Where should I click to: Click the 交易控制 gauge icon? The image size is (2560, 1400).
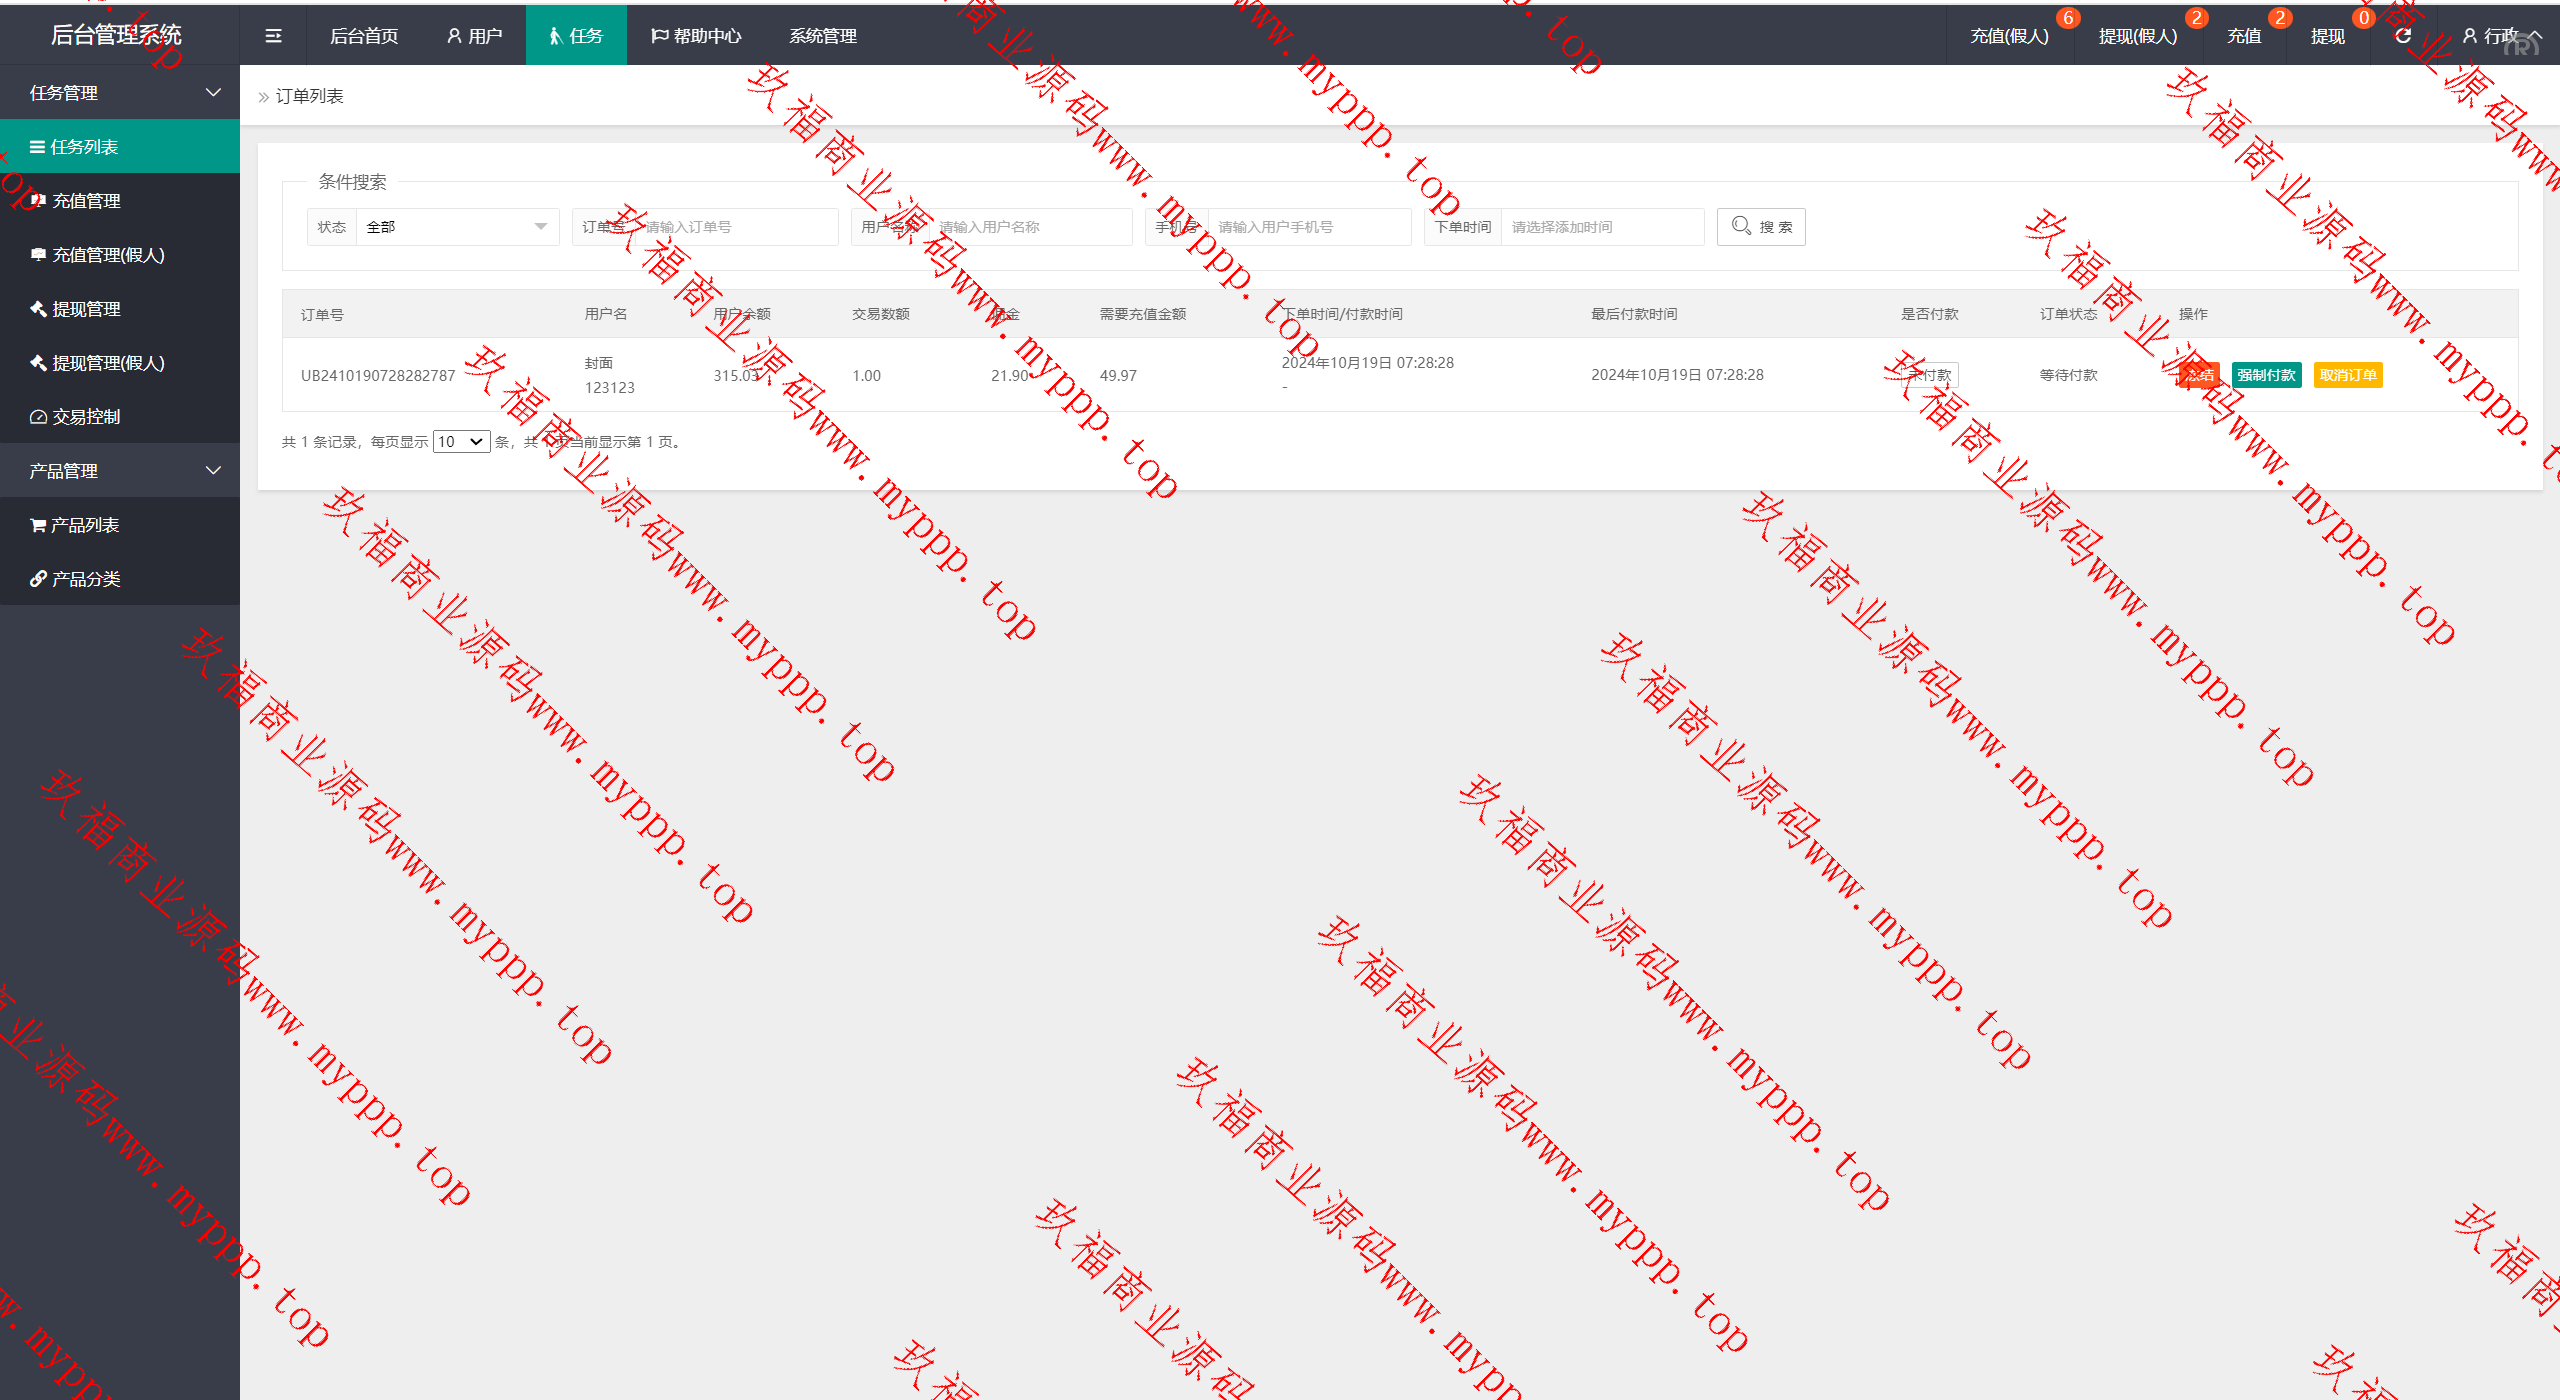pyautogui.click(x=38, y=417)
